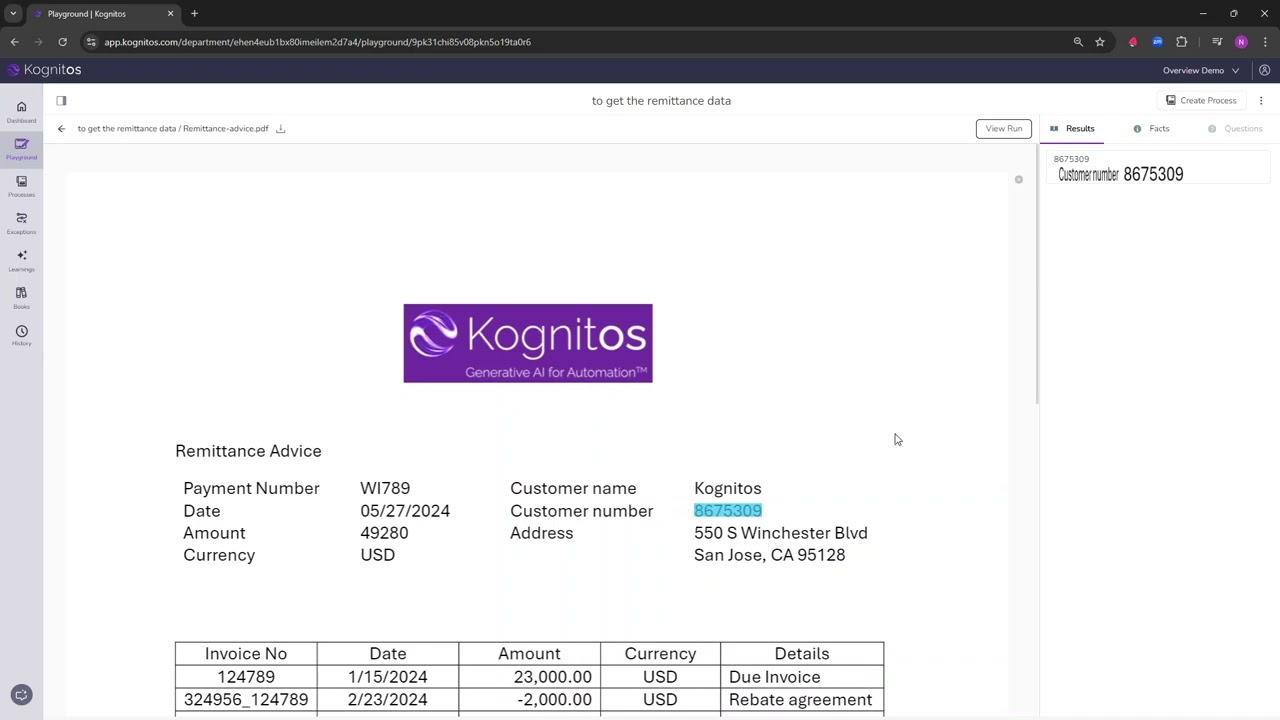The width and height of the screenshot is (1280, 720).
Task: Switch to the Results tab
Action: 1072,128
